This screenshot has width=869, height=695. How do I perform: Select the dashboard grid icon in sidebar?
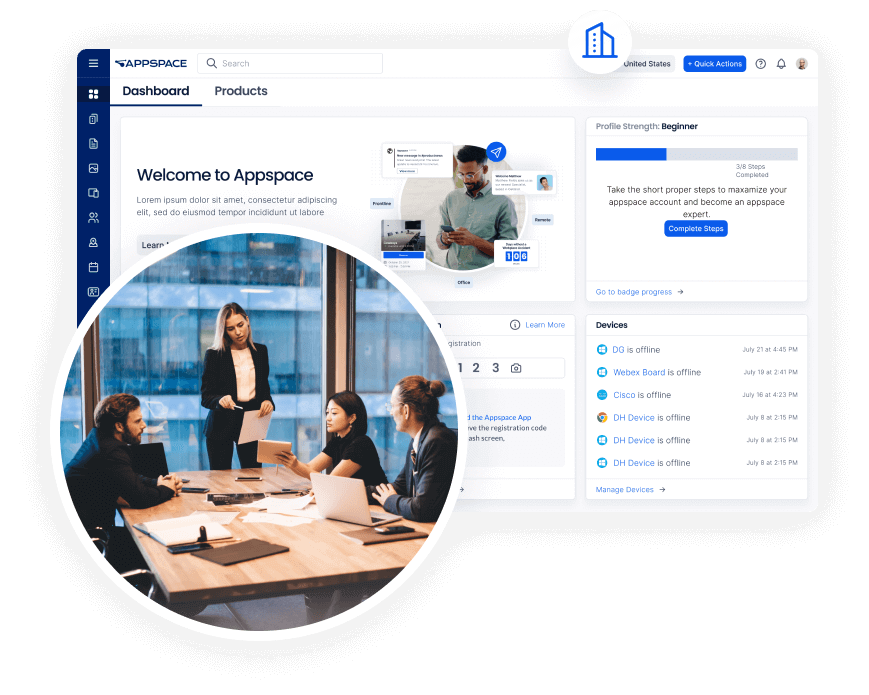[x=93, y=94]
